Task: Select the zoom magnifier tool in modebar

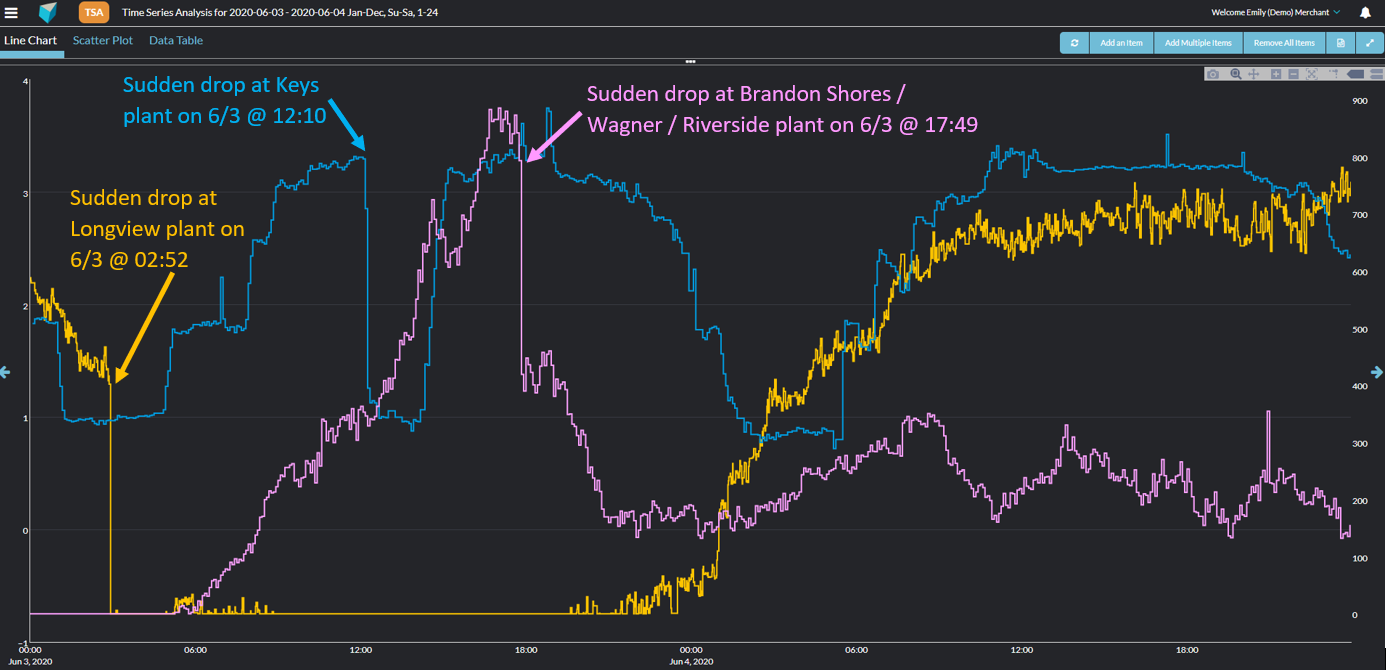Action: (x=1236, y=74)
